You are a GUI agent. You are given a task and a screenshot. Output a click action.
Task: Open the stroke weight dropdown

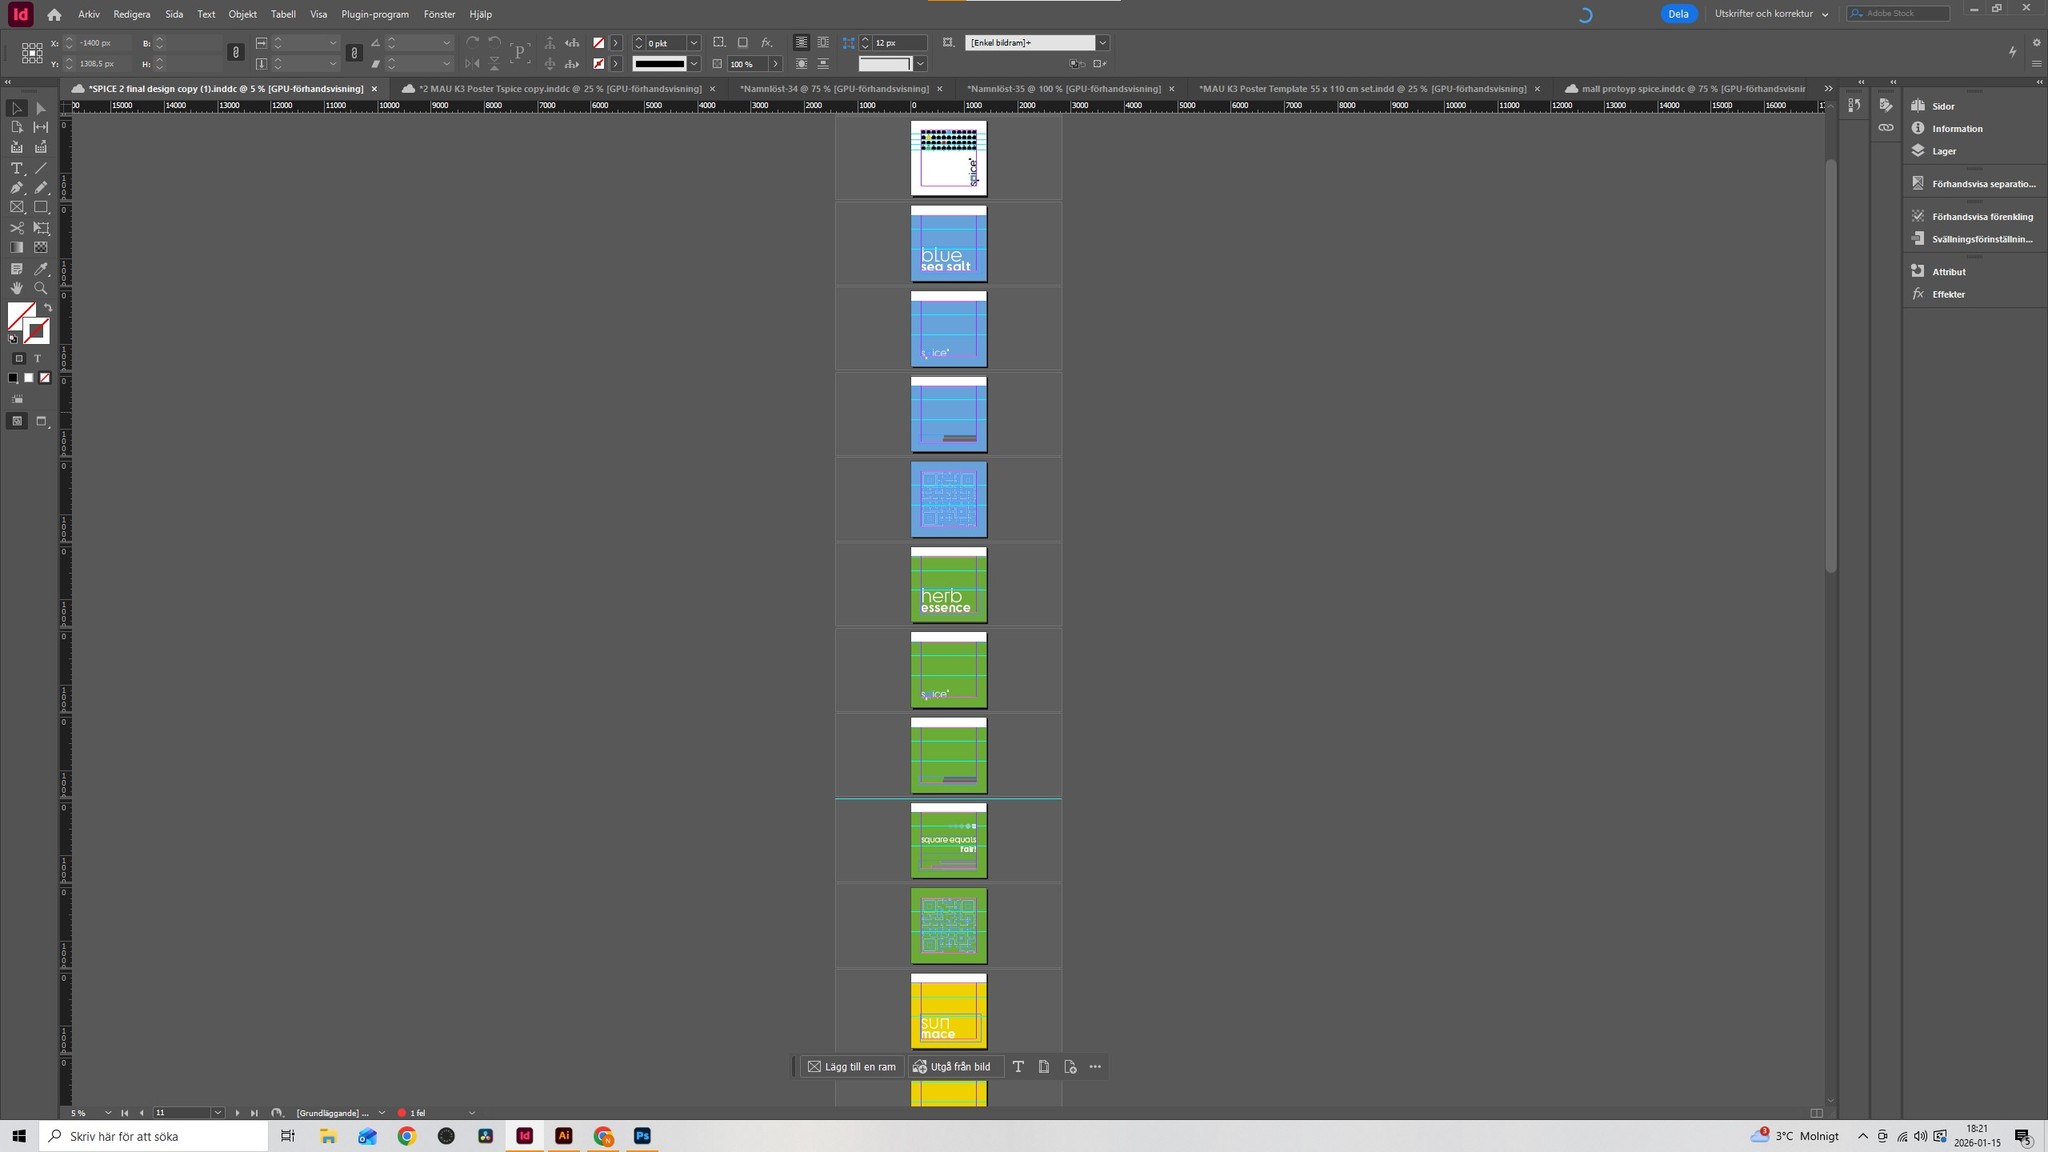point(694,43)
